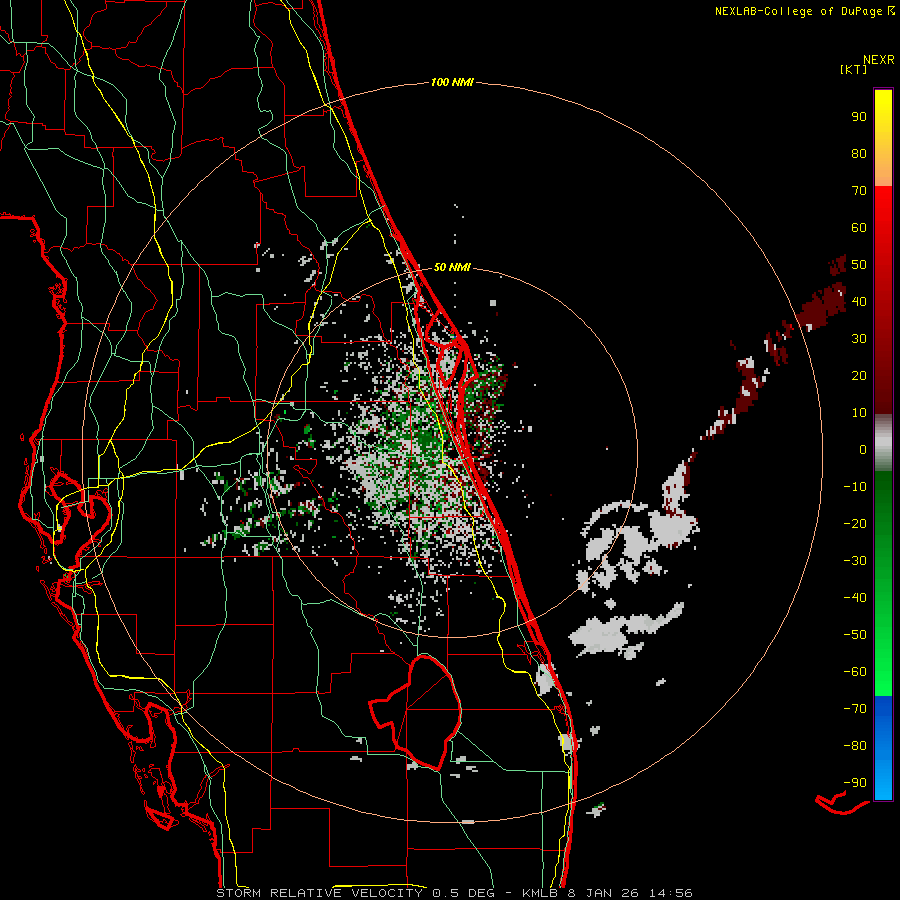Image resolution: width=900 pixels, height=900 pixels.
Task: Click the NEXLAB-College of DuPage credit text
Action: 798,11
